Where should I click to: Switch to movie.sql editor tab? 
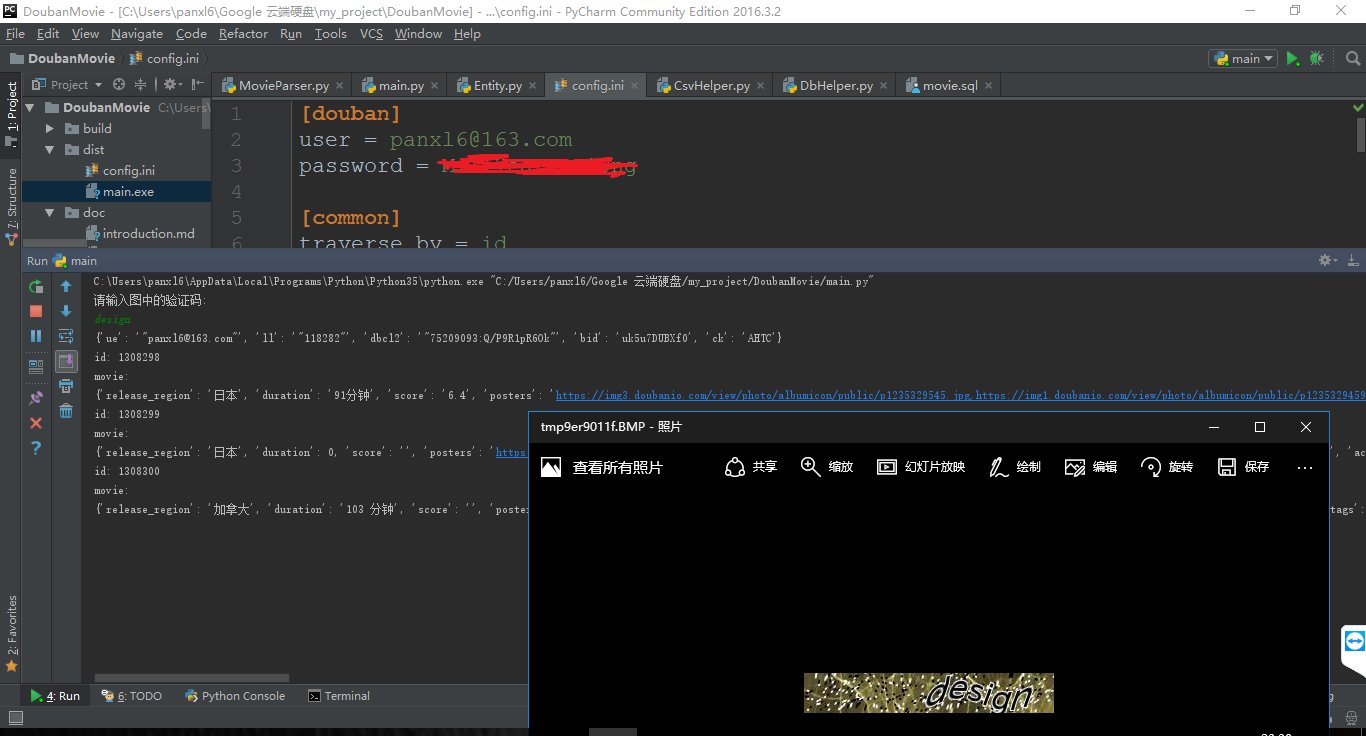(948, 85)
